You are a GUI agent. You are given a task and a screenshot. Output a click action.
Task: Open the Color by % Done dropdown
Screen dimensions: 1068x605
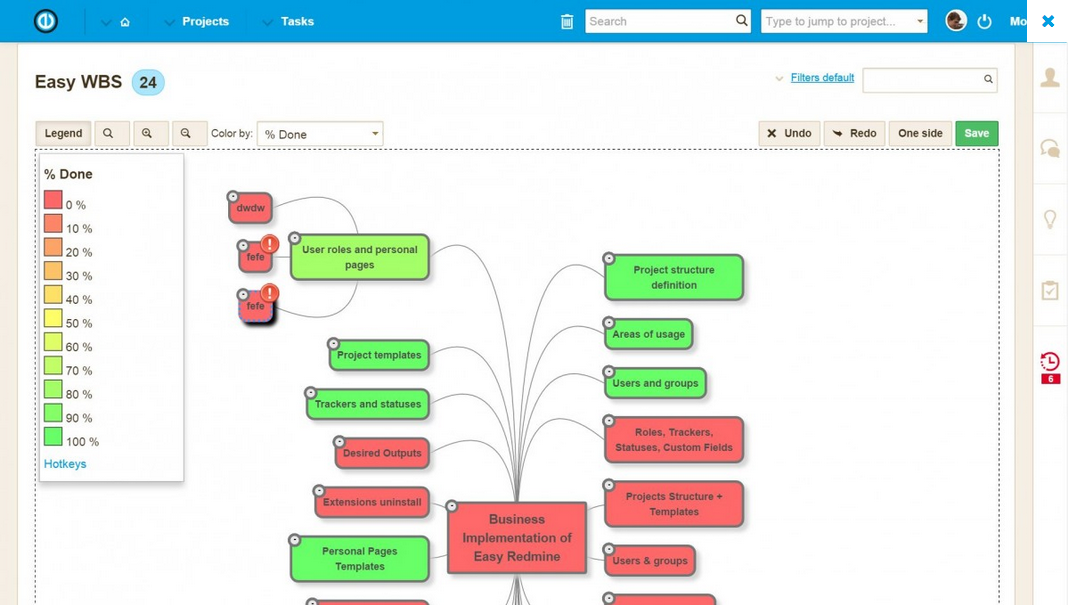[320, 134]
